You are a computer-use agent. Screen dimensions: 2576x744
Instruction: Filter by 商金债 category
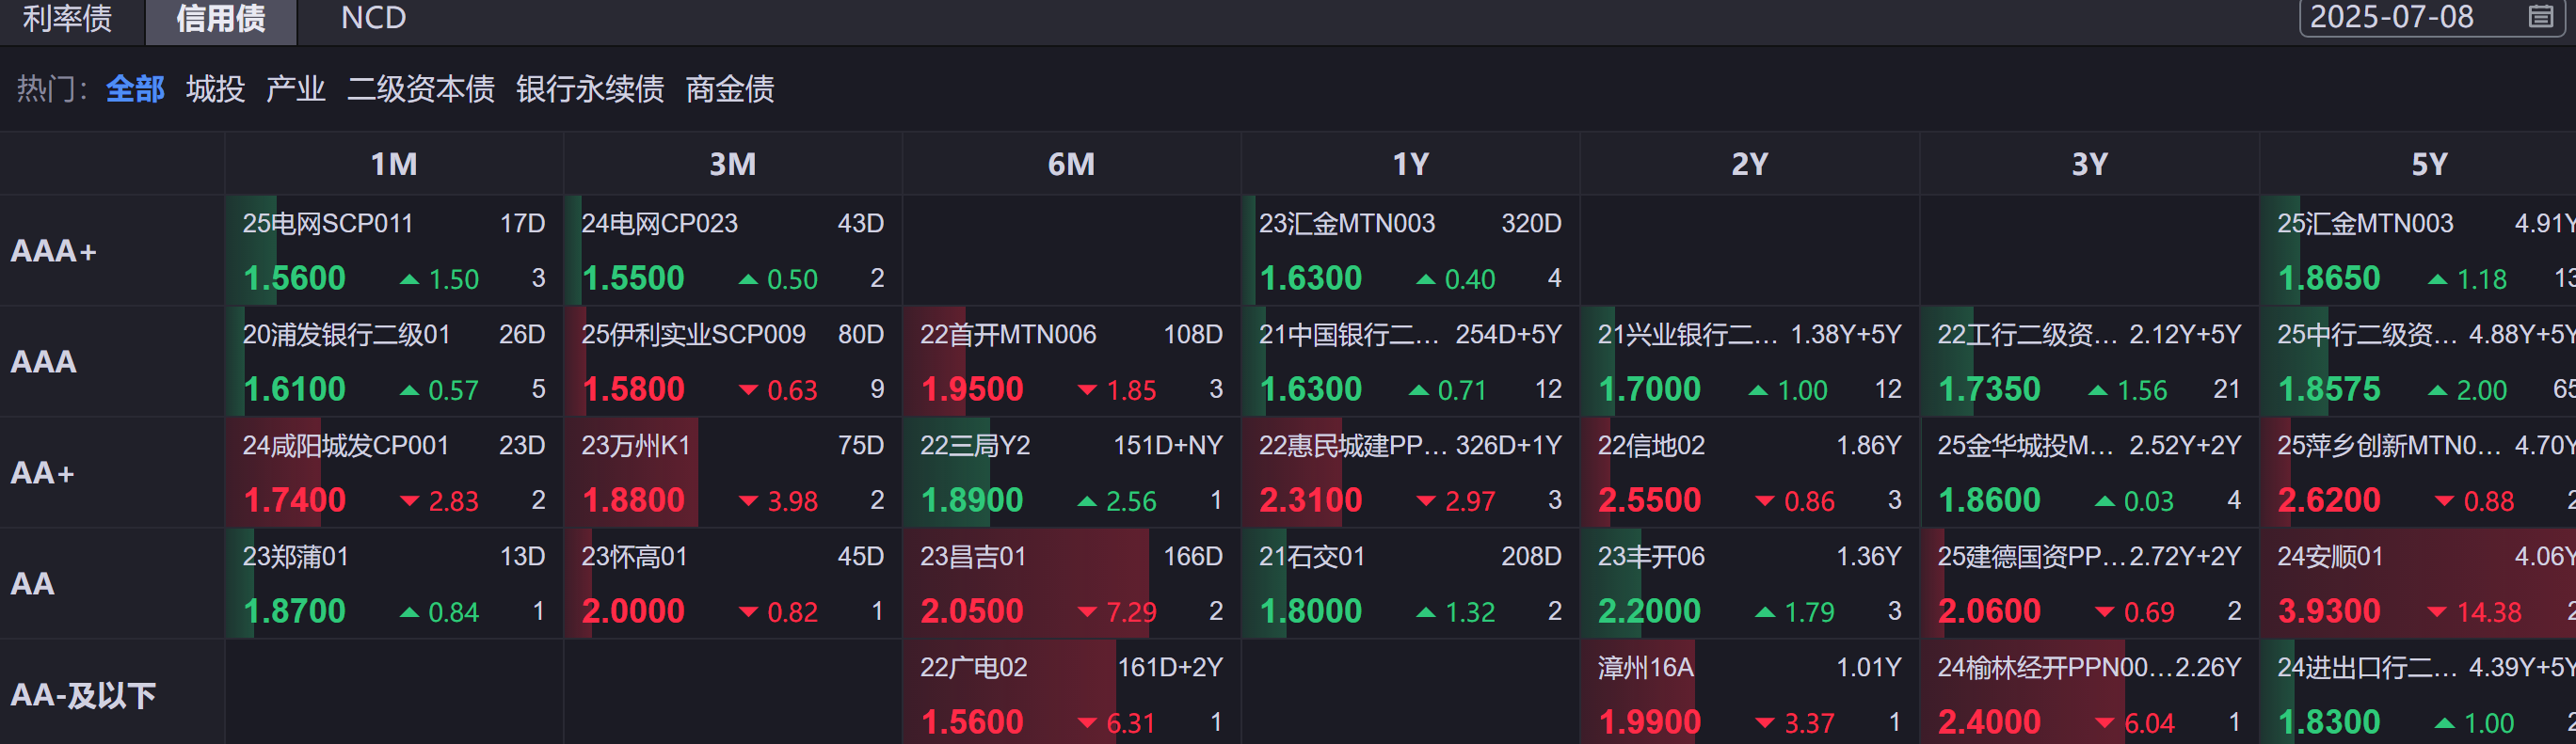729,89
